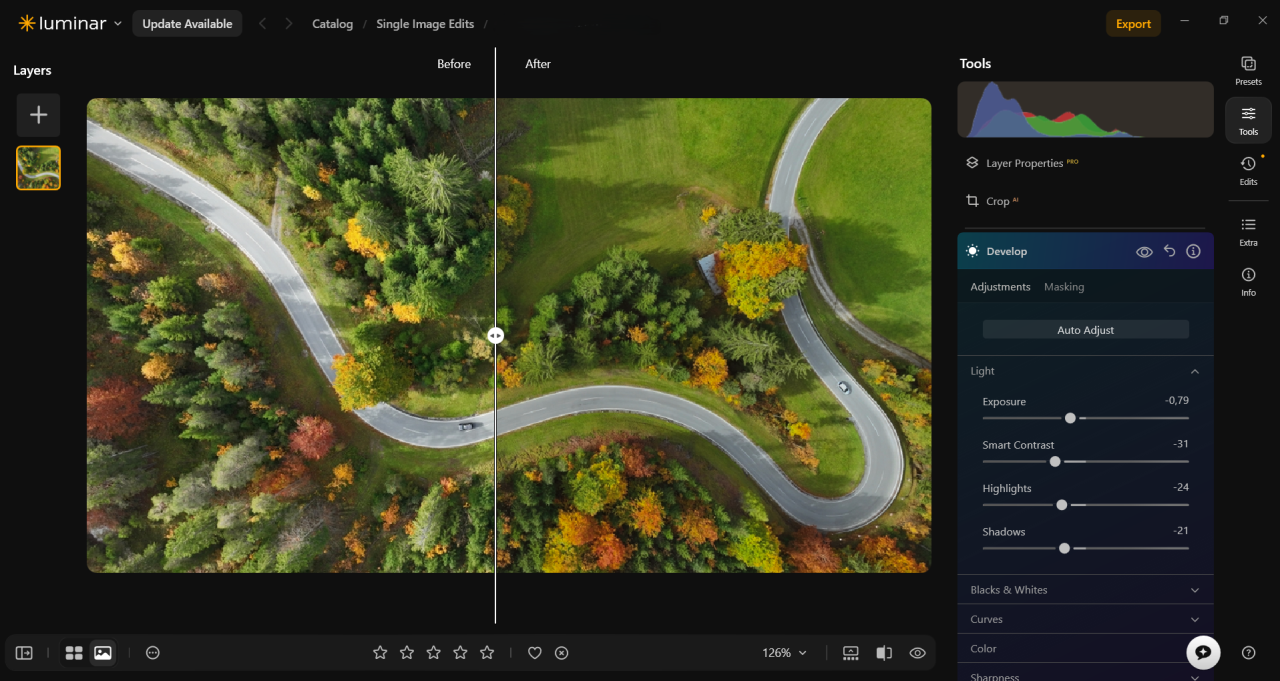
Task: Rate photo five stars
Action: point(487,653)
